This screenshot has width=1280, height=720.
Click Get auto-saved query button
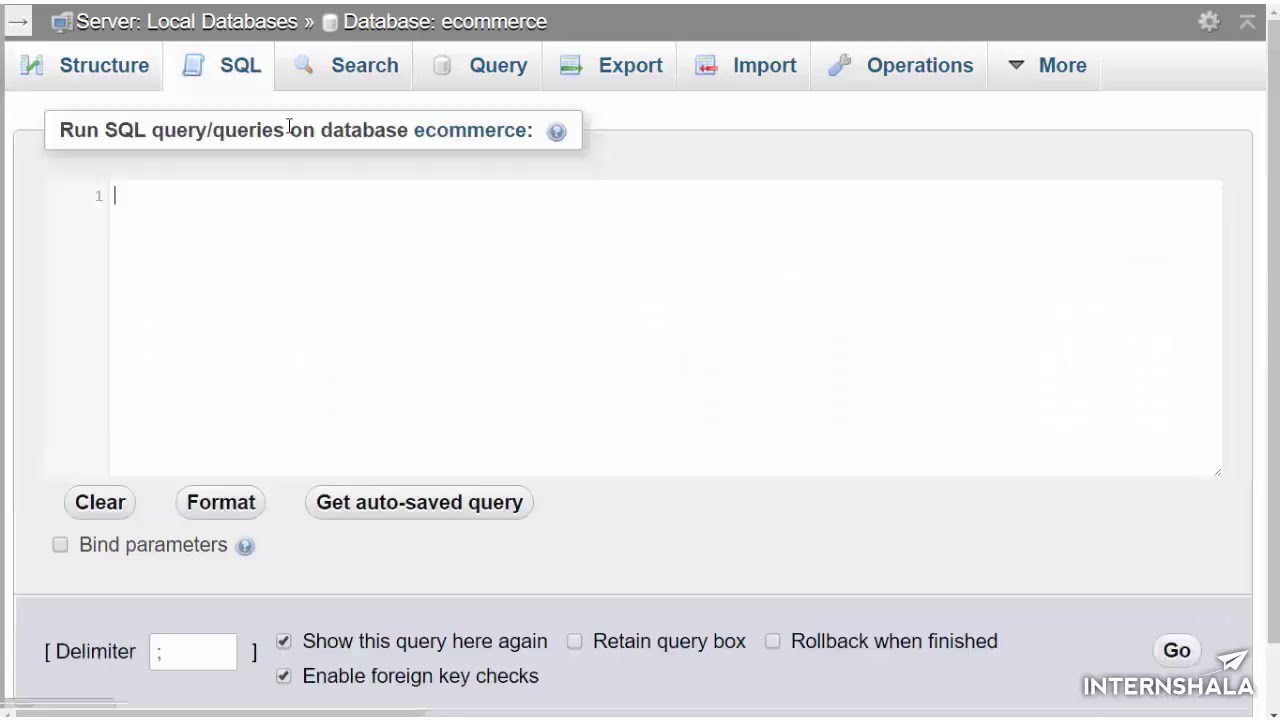coord(419,502)
